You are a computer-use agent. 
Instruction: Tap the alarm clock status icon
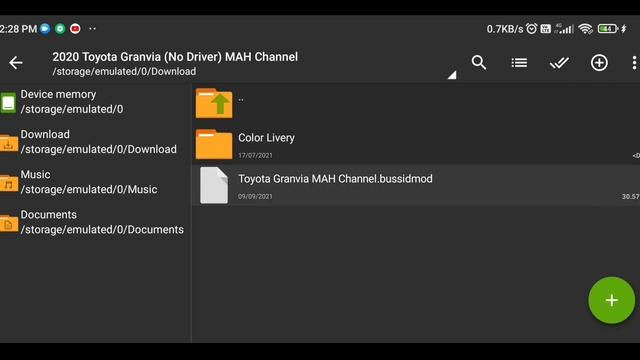coord(531,29)
